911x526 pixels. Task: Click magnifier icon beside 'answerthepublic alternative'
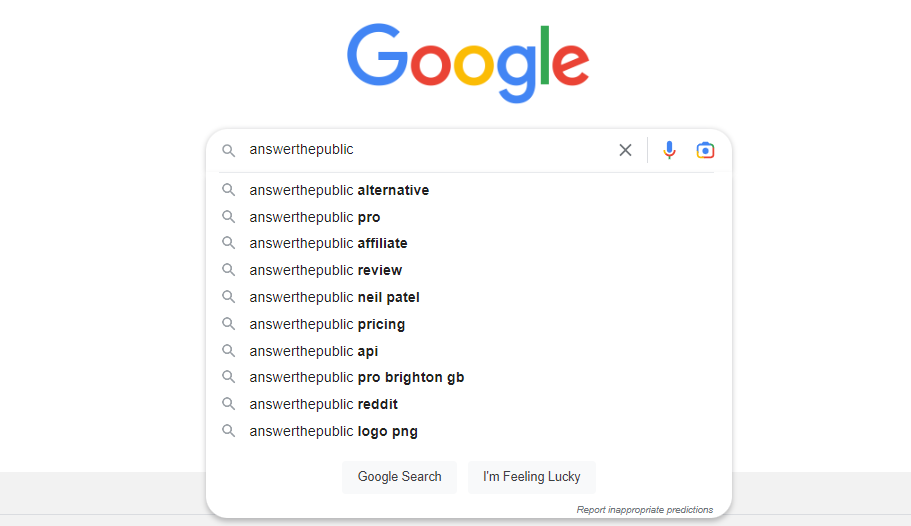click(x=229, y=190)
